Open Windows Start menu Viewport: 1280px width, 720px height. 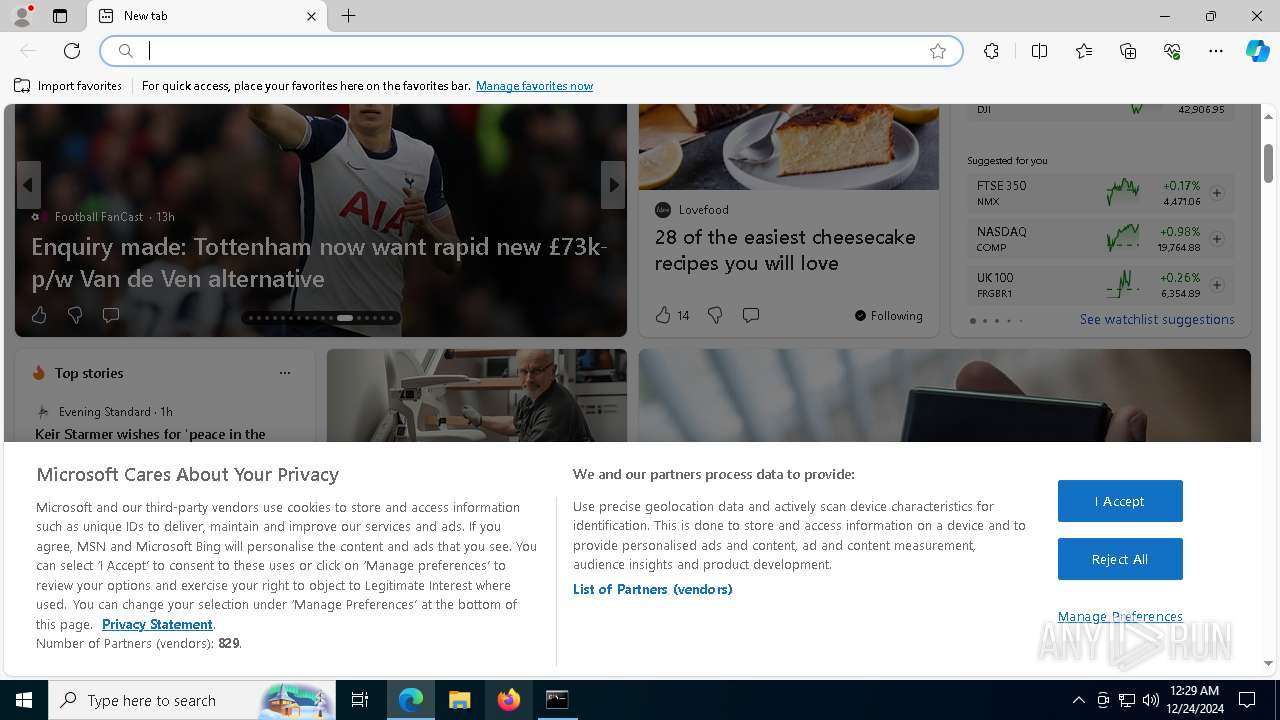click(24, 700)
